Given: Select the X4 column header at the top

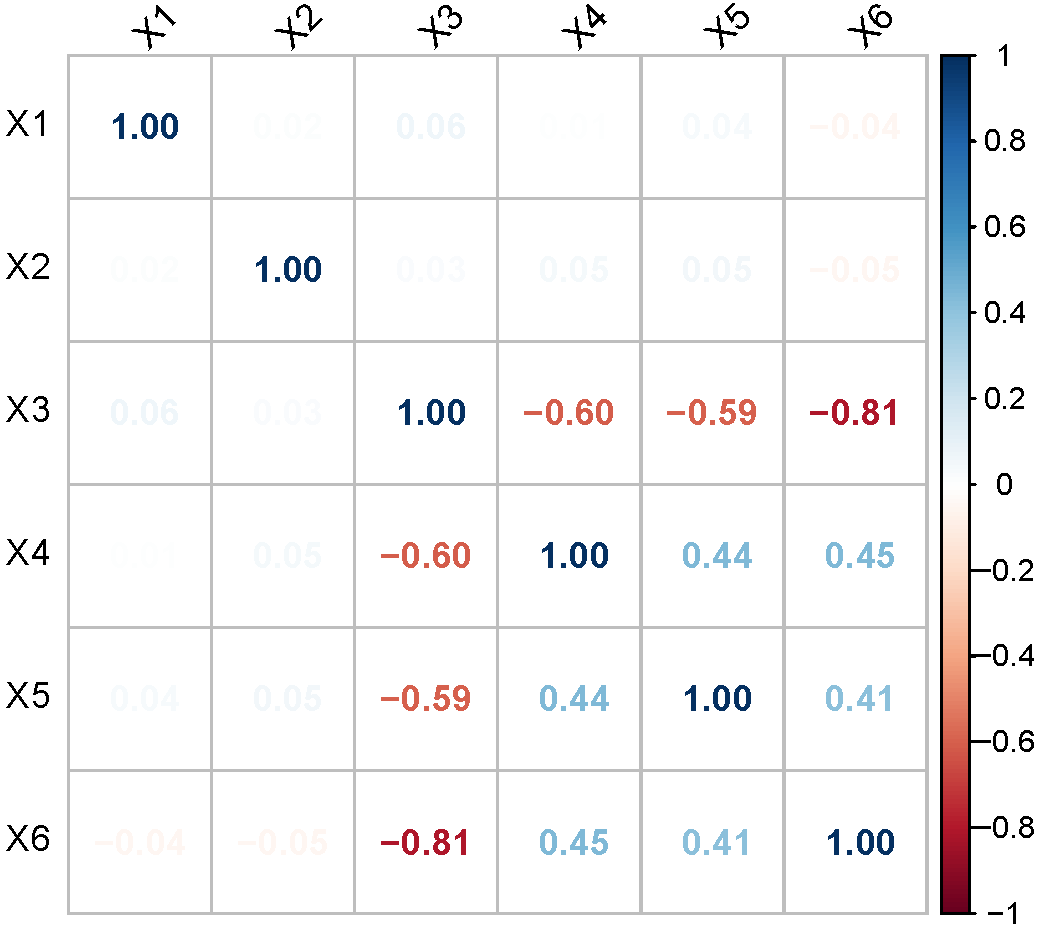Looking at the screenshot, I should pos(583,30).
